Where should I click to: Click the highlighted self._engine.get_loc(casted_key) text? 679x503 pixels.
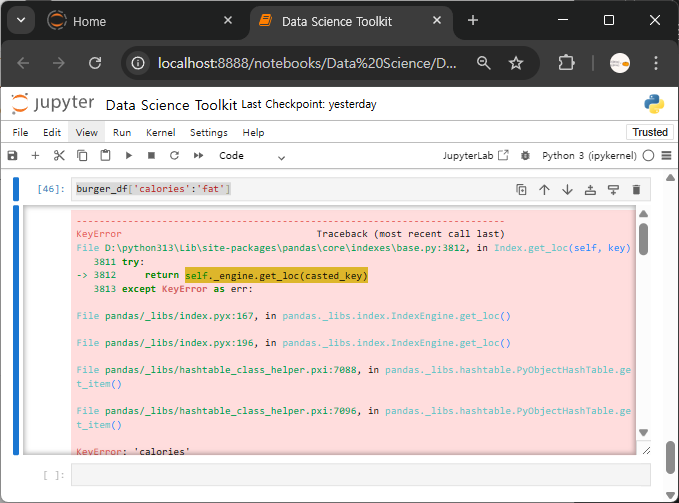276,275
